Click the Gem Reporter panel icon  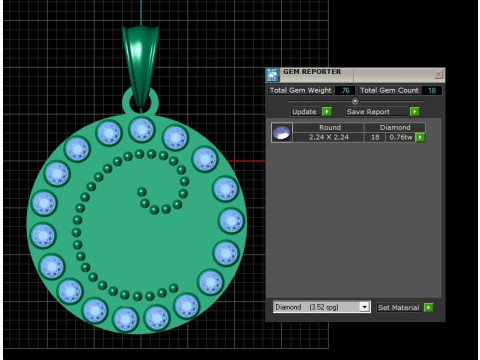coord(272,75)
